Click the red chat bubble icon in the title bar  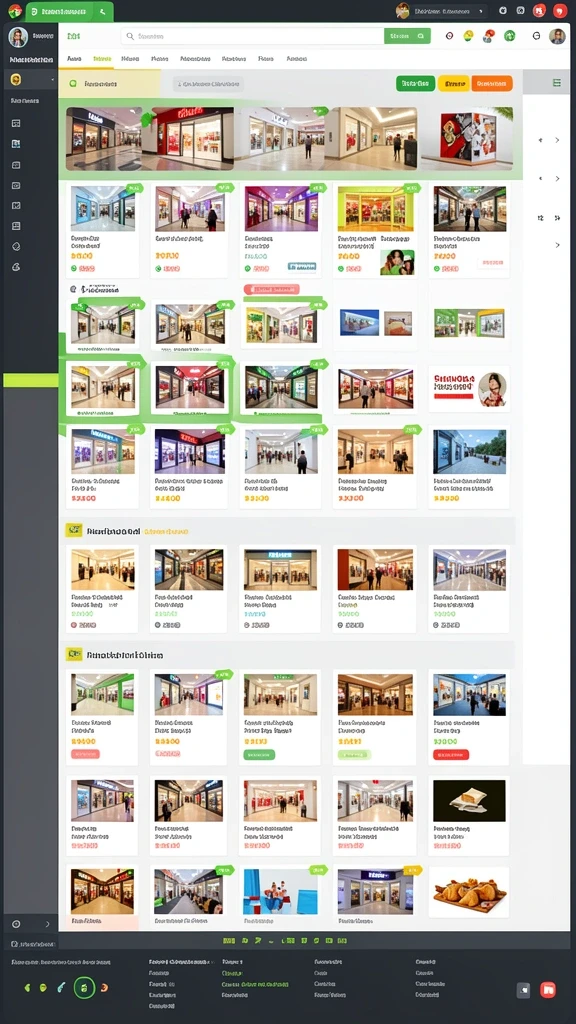[560, 10]
